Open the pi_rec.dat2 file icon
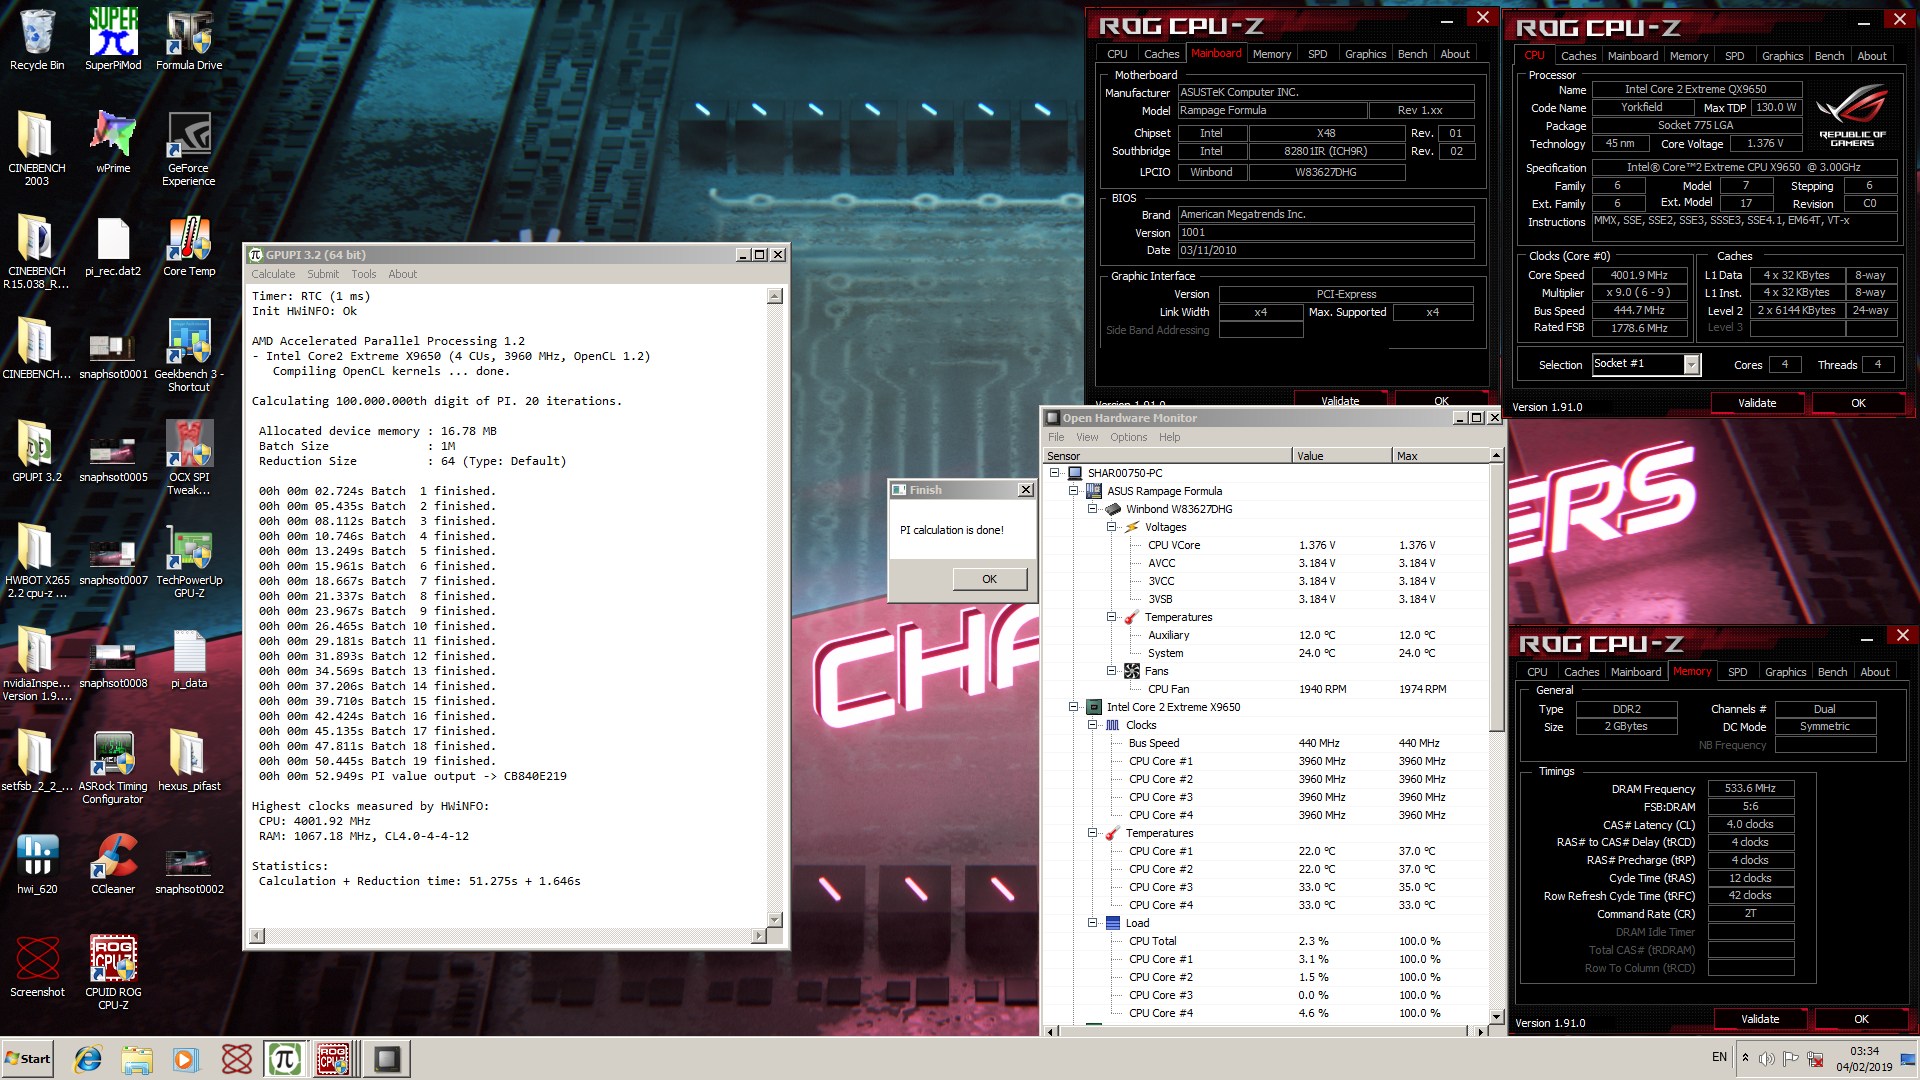This screenshot has width=1920, height=1080. [x=113, y=246]
